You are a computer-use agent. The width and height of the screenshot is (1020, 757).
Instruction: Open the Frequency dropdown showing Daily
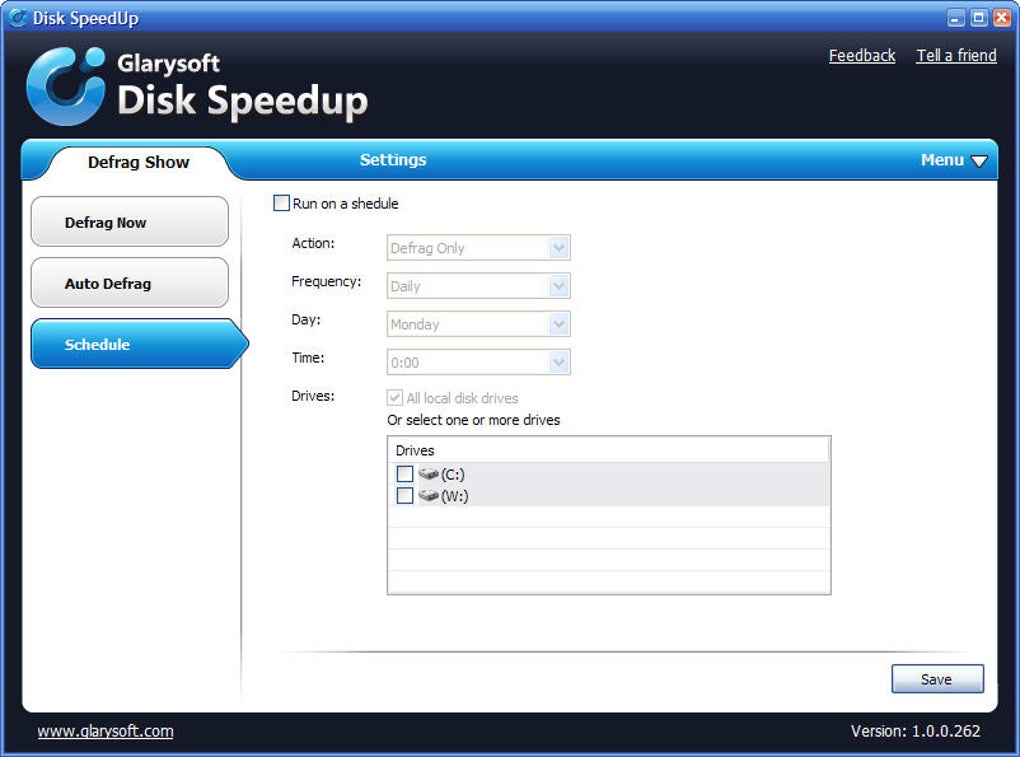tap(478, 286)
